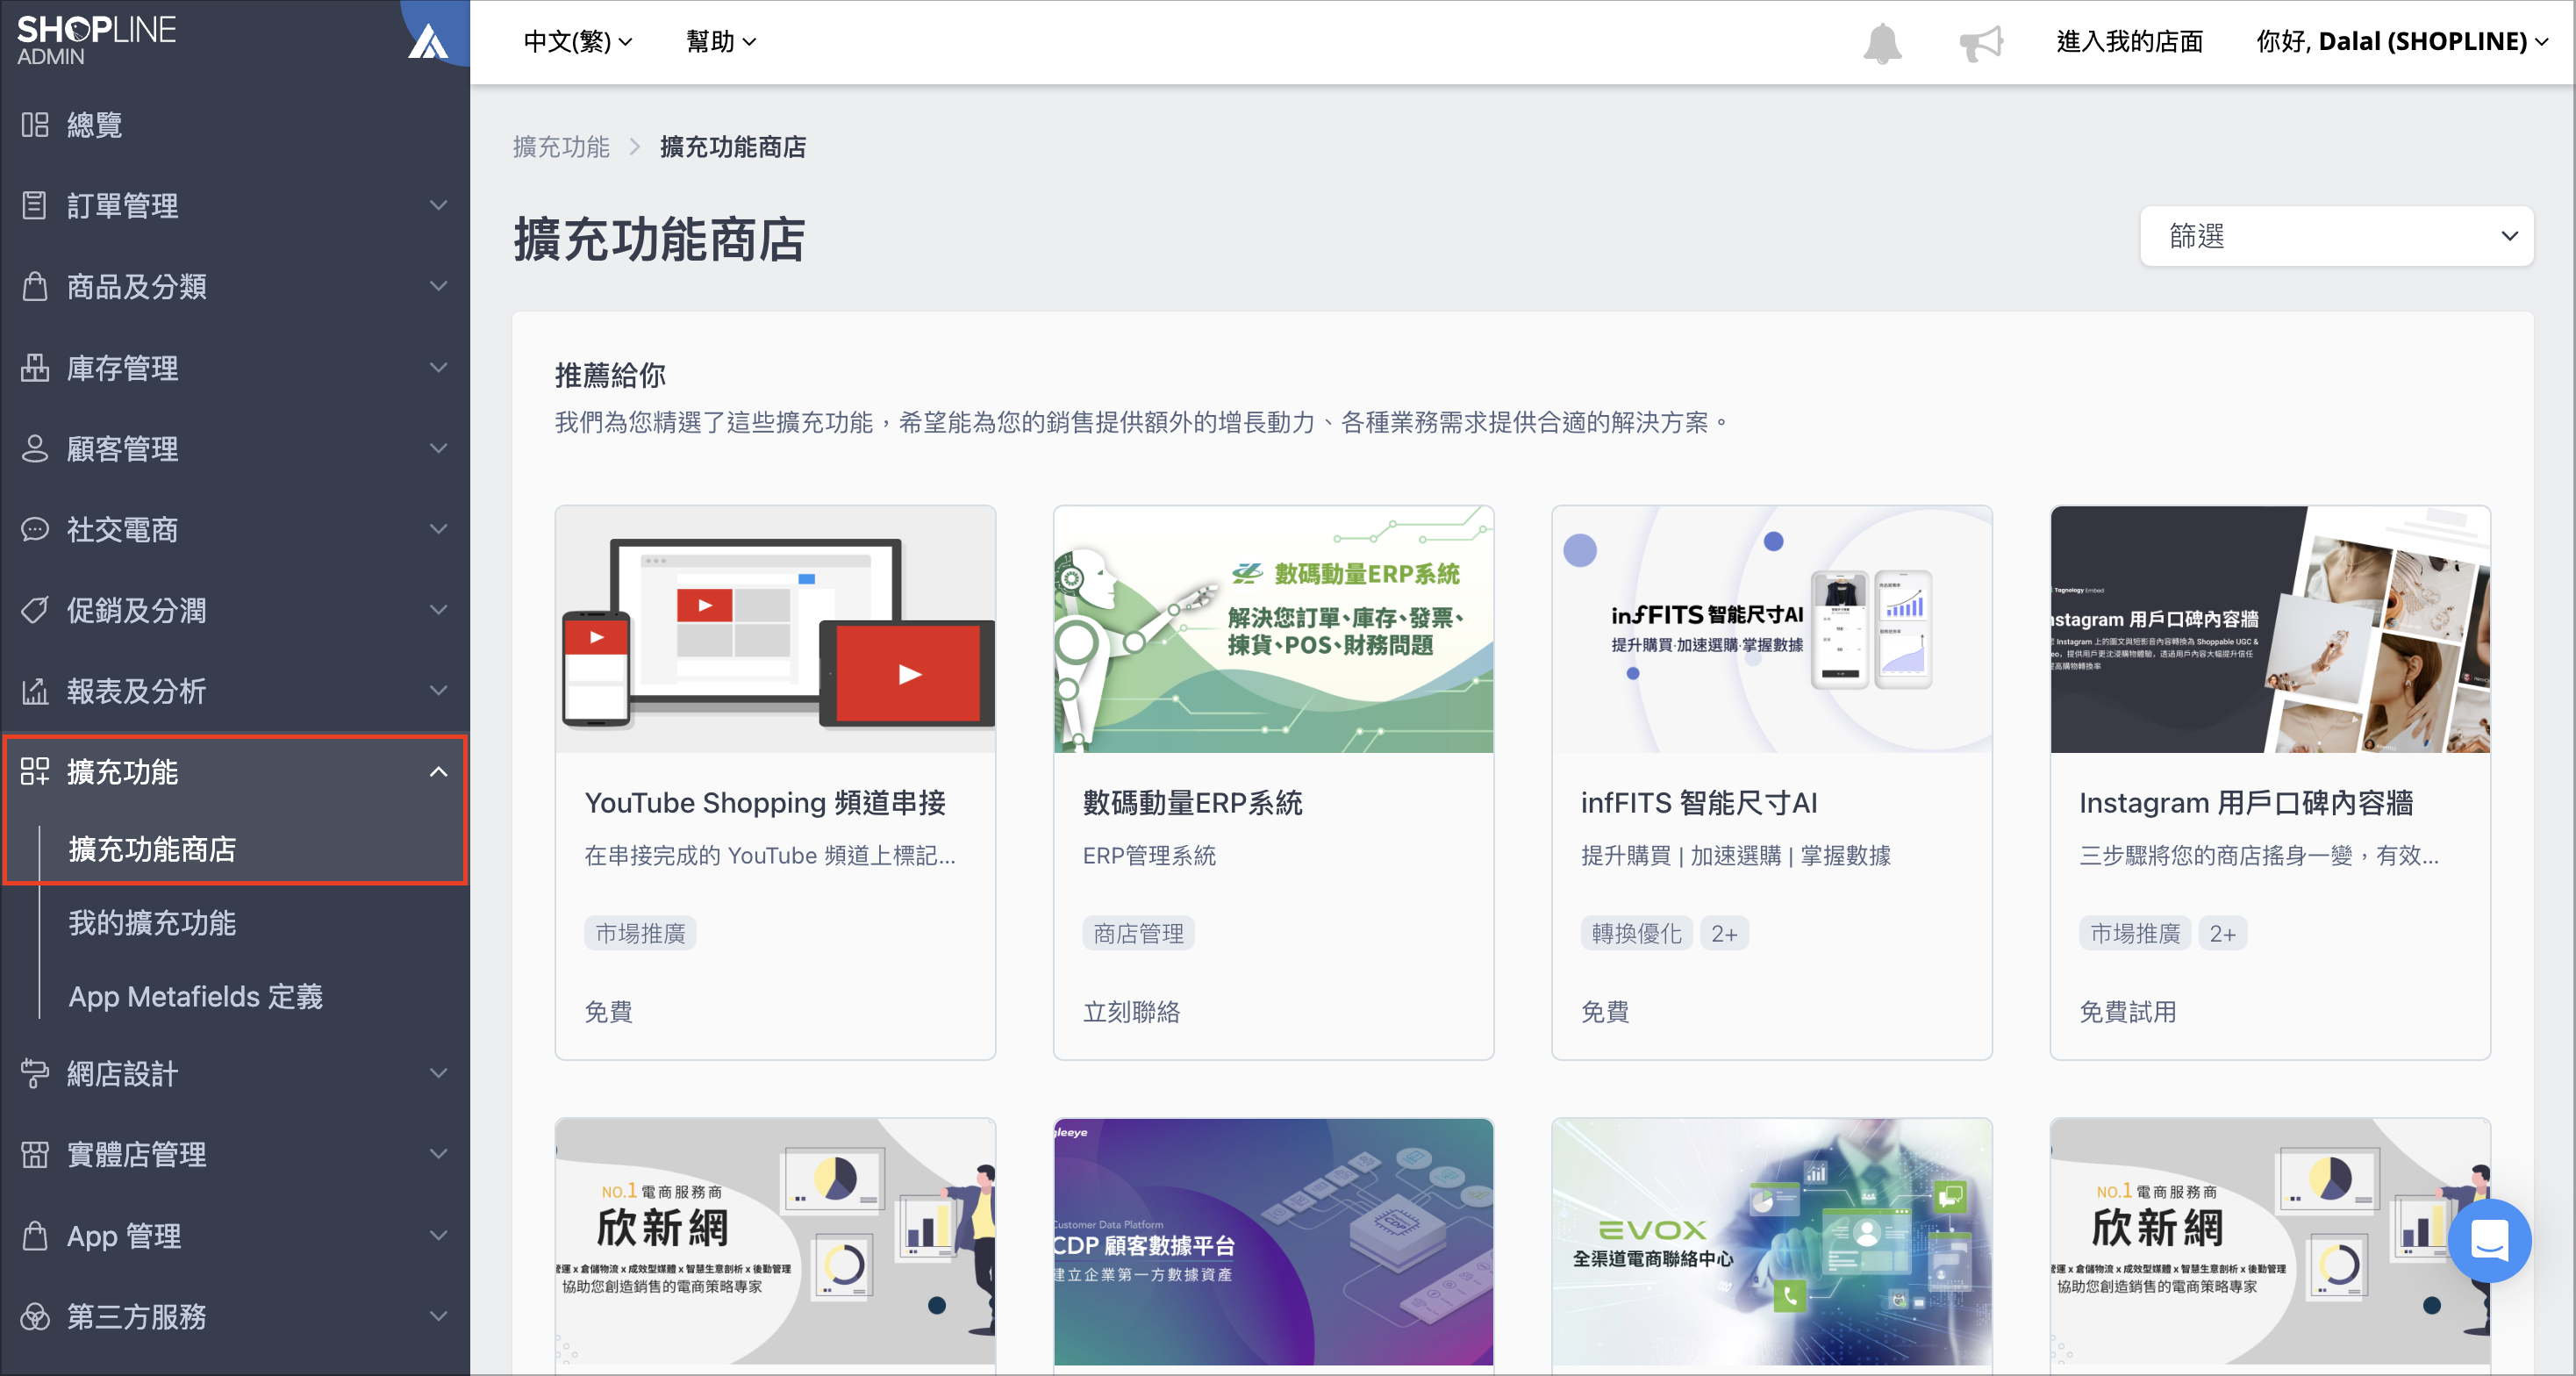Click the 轉換優化 tag on infFITS card
The height and width of the screenshot is (1376, 2576).
click(x=1636, y=933)
